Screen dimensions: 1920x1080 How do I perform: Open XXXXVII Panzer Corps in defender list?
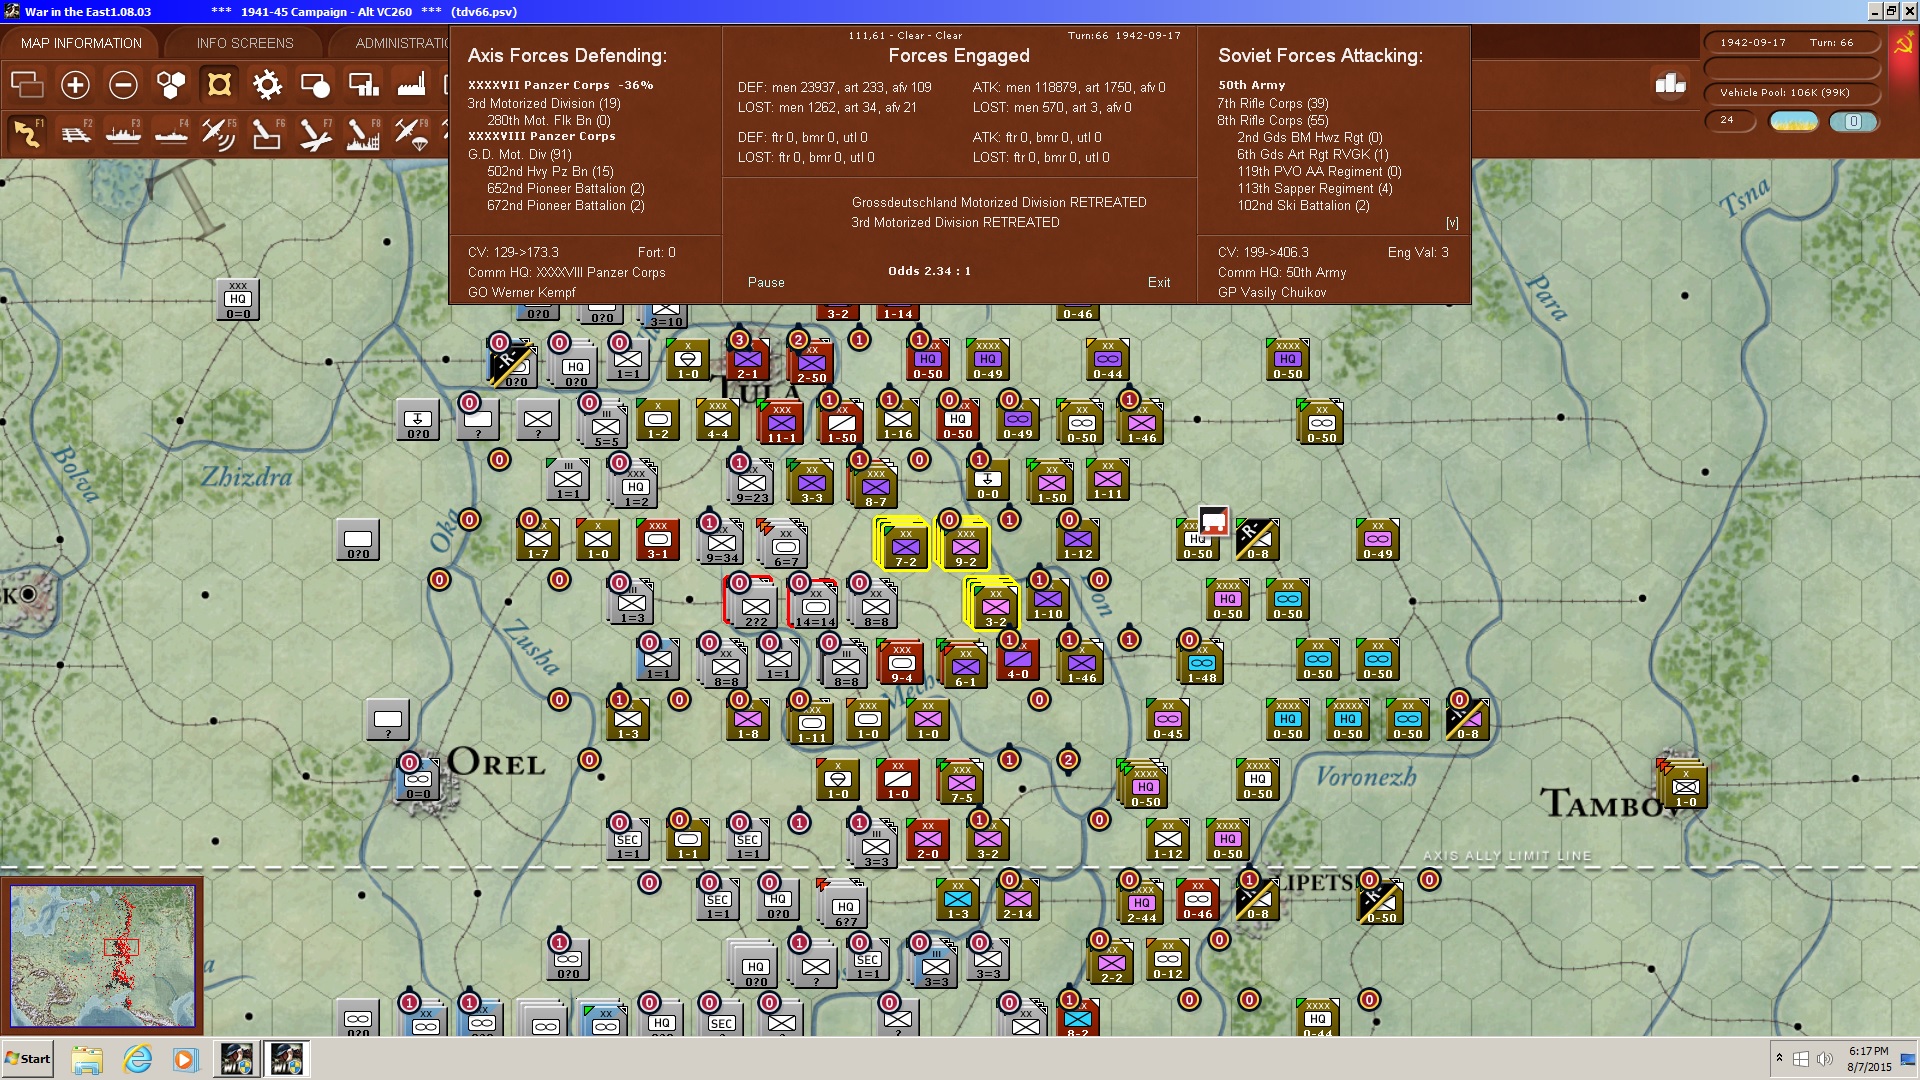click(560, 85)
